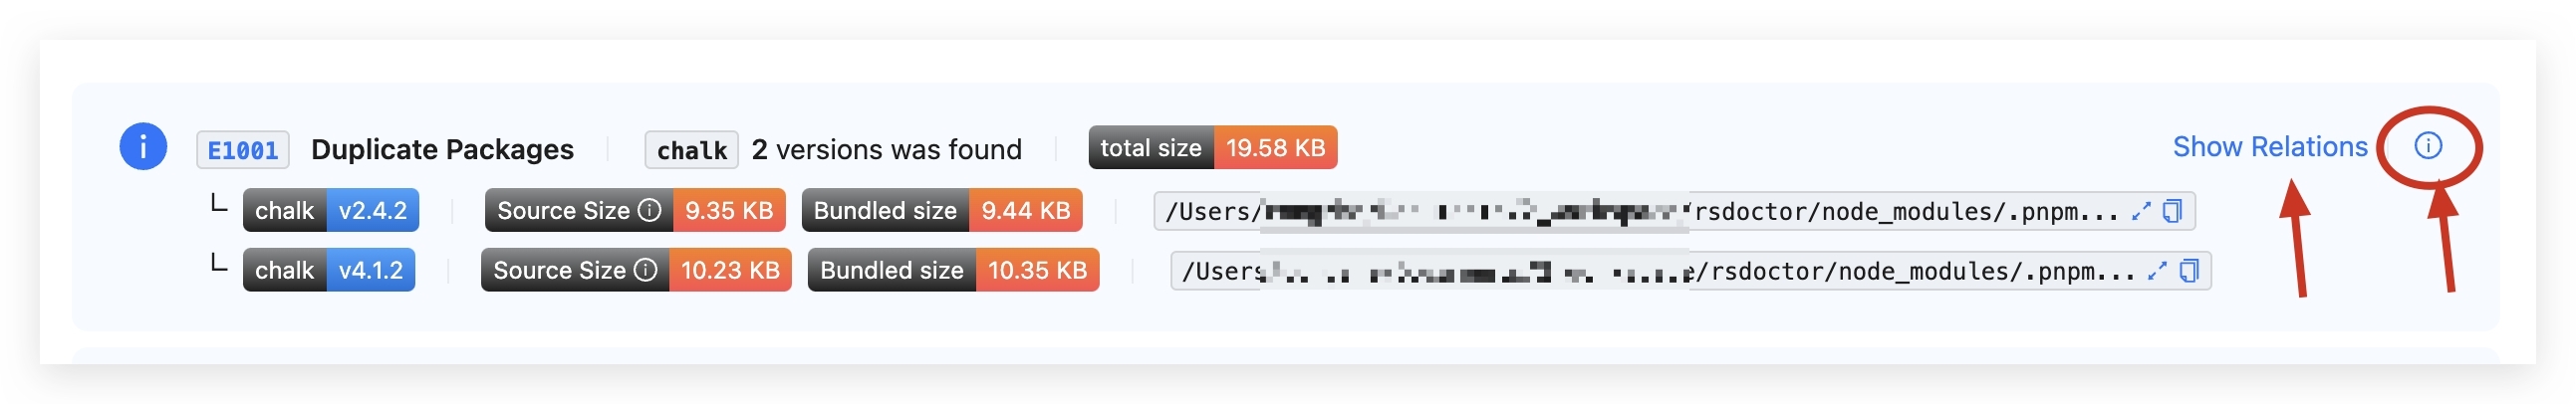The width and height of the screenshot is (2576, 404).
Task: Click Source Size info icon for chalk v4.1.2
Action: point(646,270)
